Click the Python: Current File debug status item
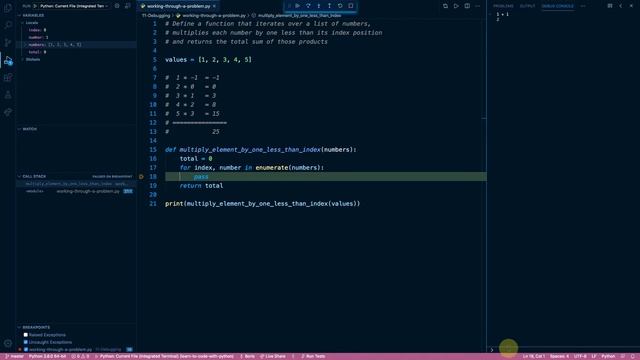The image size is (640, 360). pyautogui.click(x=164, y=356)
